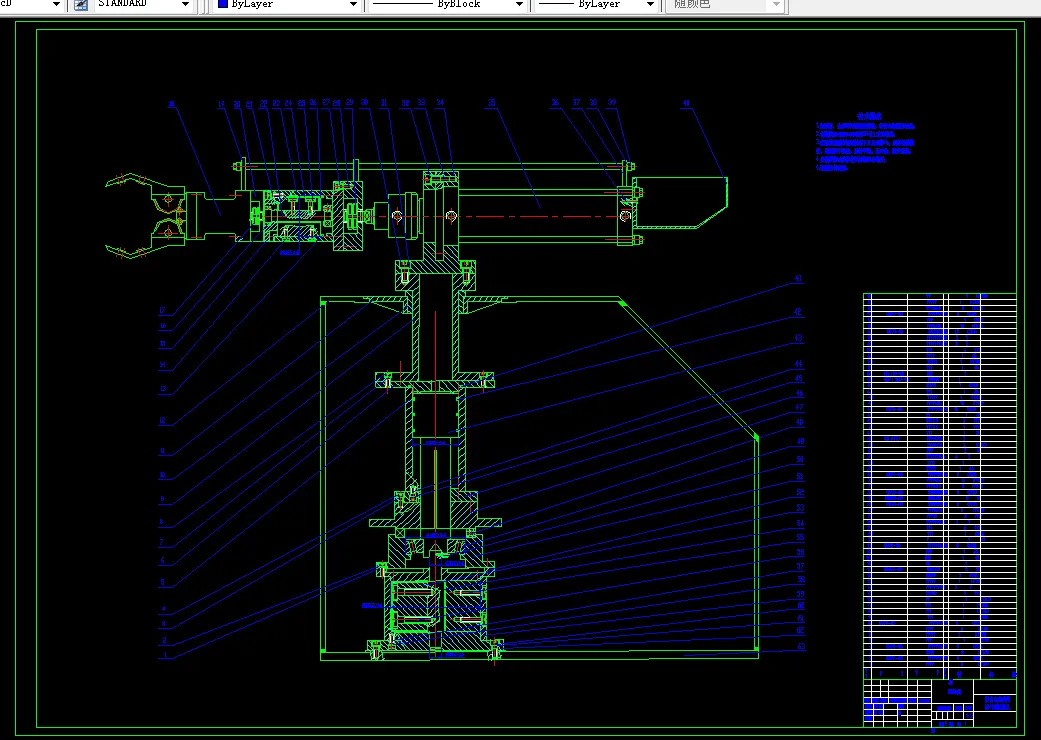Image resolution: width=1041 pixels, height=740 pixels.
Task: Click the title block at bottom right
Action: point(938,702)
